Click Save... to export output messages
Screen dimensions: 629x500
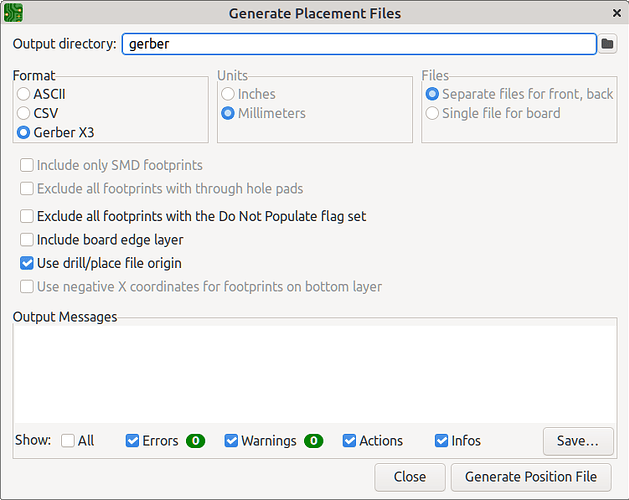578,441
